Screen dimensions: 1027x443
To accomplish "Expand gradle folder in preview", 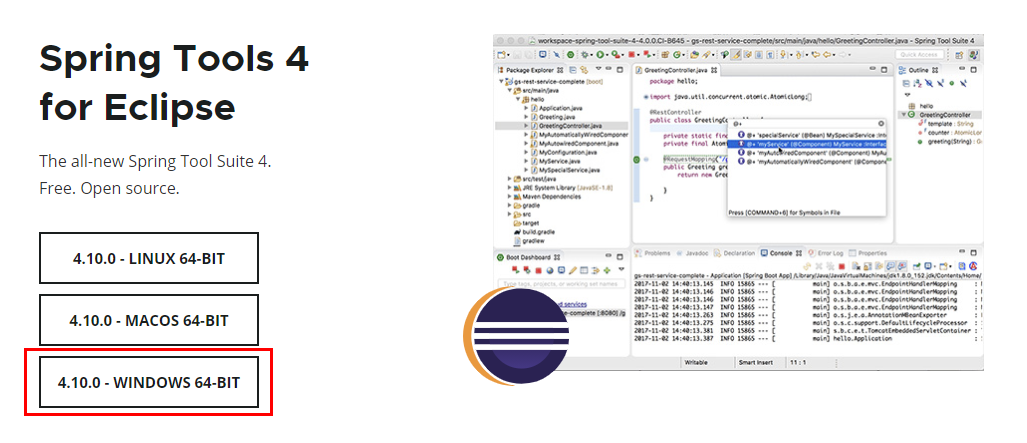I will pyautogui.click(x=510, y=205).
